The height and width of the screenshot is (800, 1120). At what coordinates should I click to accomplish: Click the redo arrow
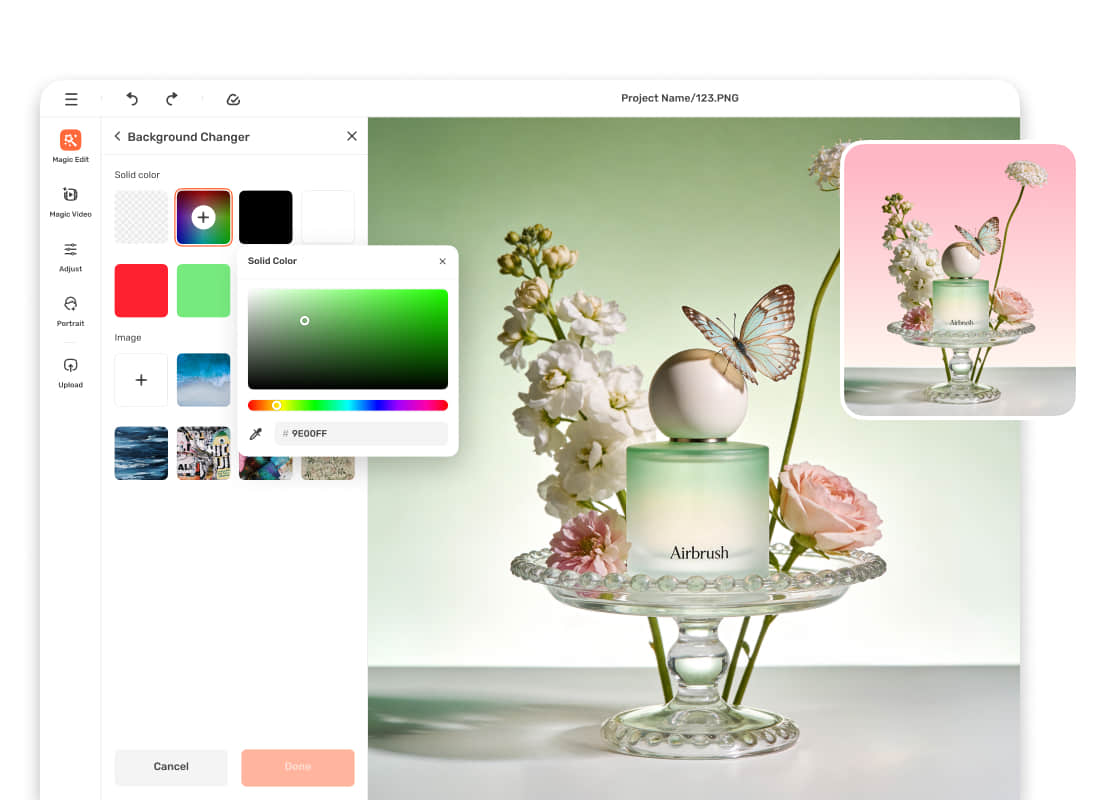point(172,99)
